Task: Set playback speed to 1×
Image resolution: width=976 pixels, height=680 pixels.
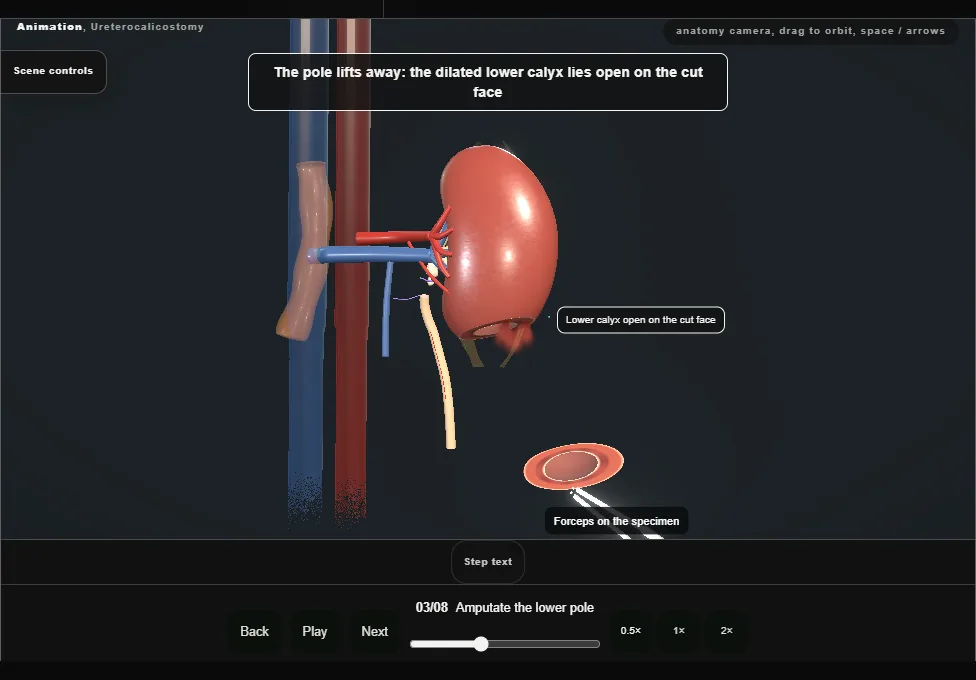Action: point(679,631)
